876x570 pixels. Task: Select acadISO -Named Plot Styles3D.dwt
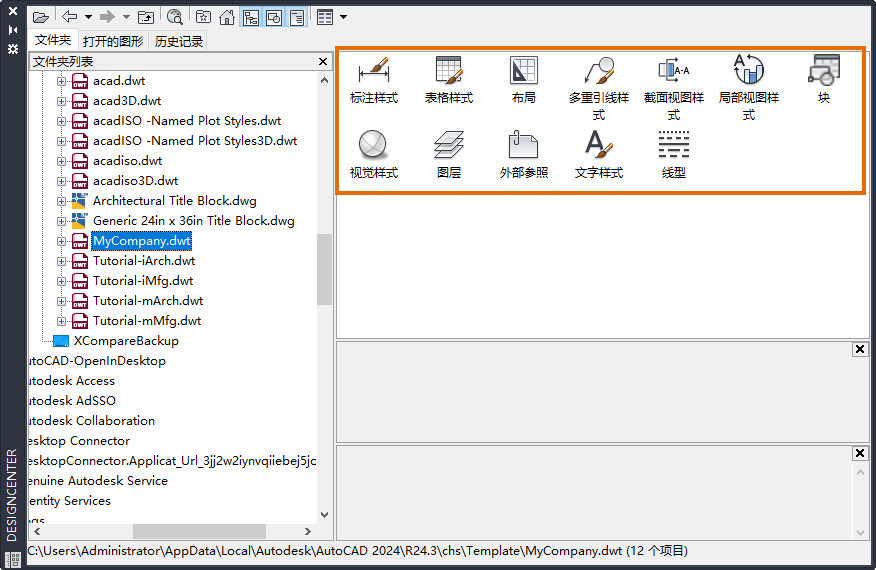click(x=195, y=141)
